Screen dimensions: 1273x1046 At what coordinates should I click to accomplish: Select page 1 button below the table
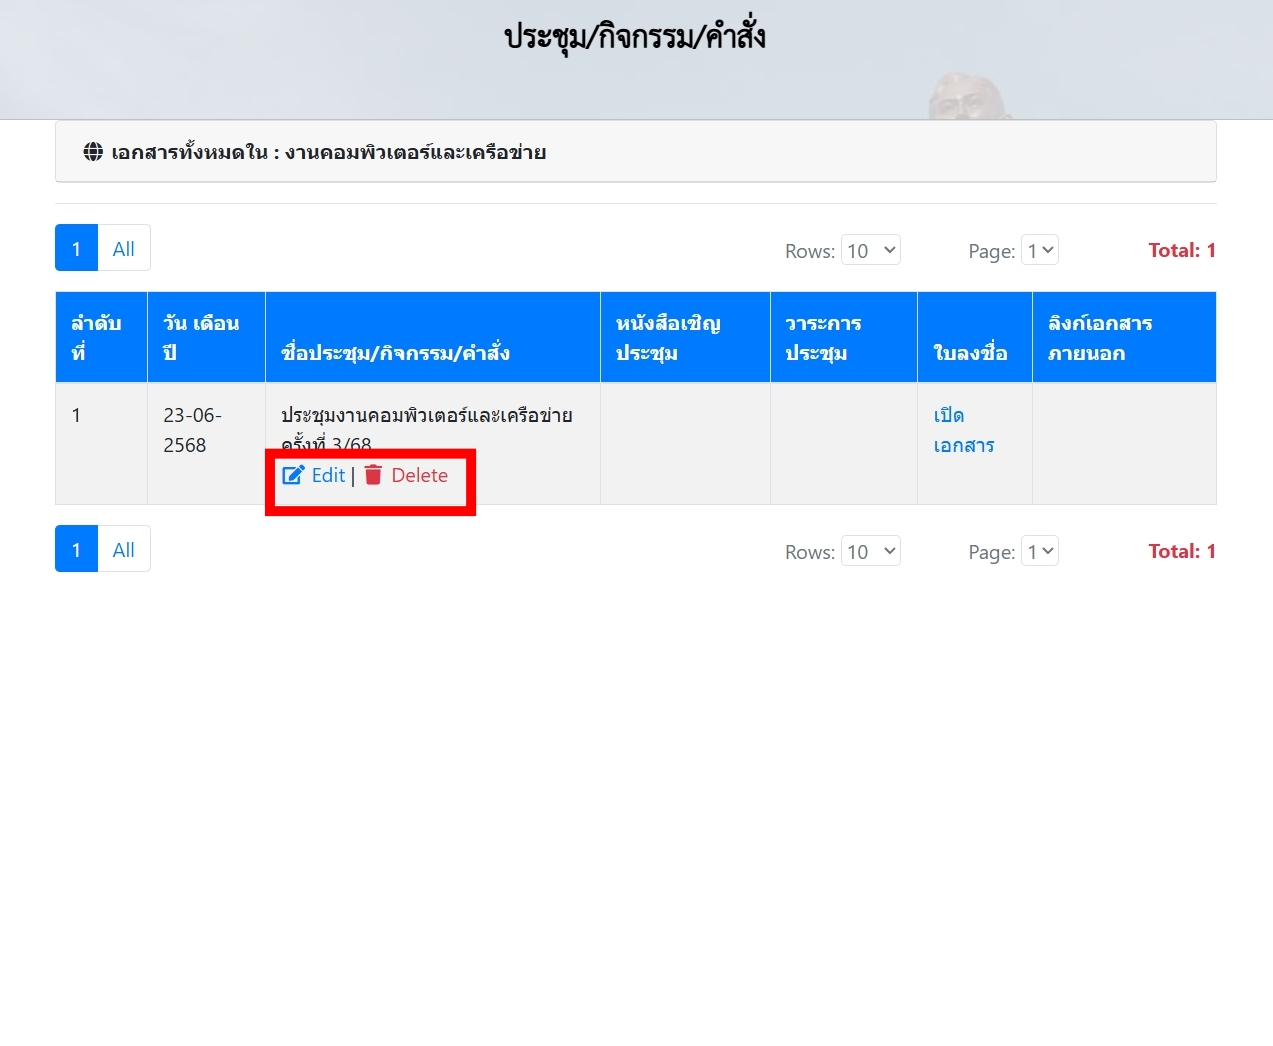coord(76,549)
